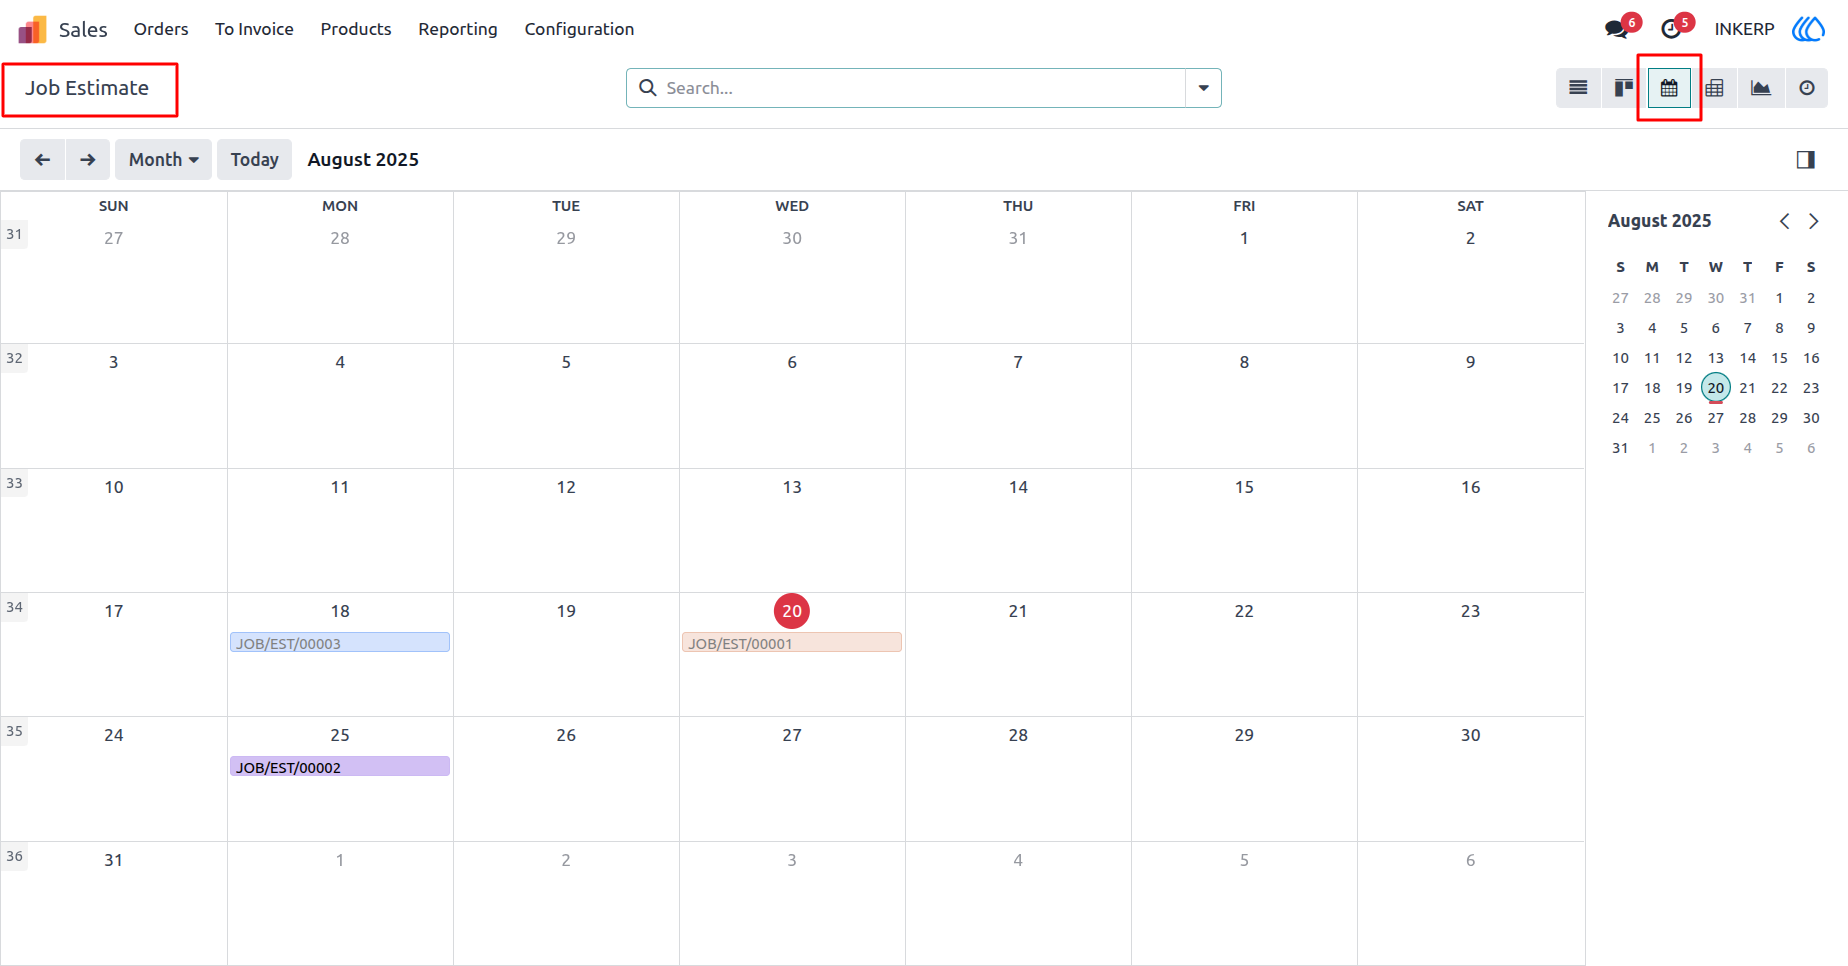The width and height of the screenshot is (1848, 966).
Task: Select the calendar view icon
Action: [x=1669, y=88]
